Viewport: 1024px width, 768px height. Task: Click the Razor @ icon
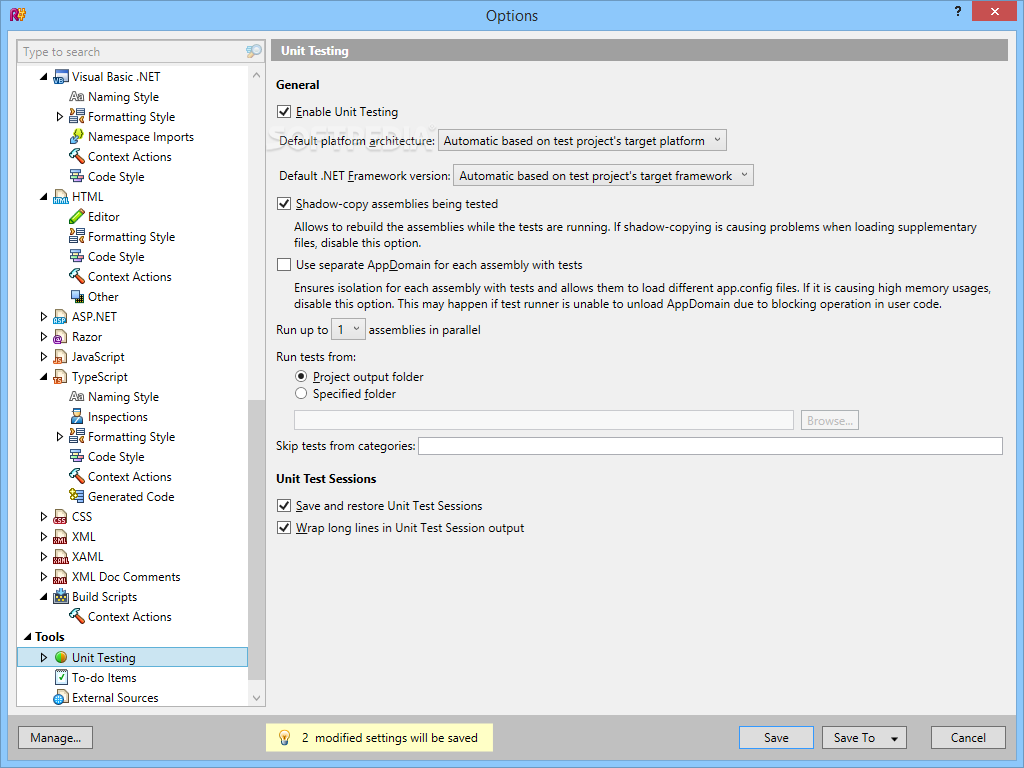pos(61,337)
